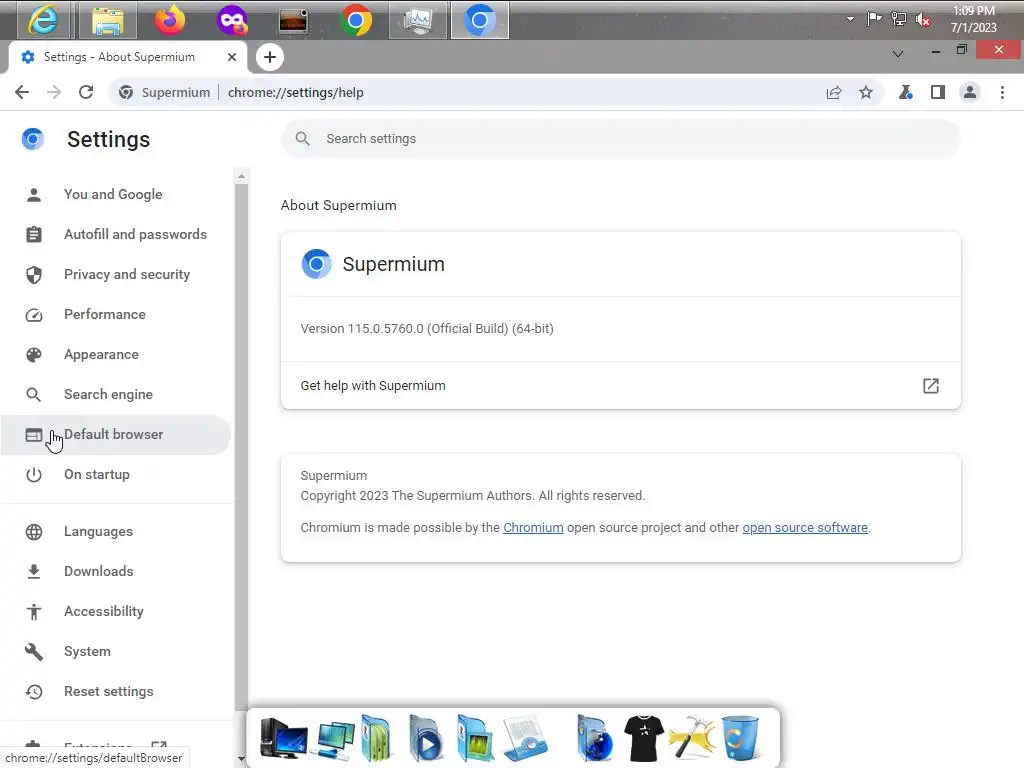Follow the open source software link
This screenshot has width=1024, height=768.
click(805, 528)
